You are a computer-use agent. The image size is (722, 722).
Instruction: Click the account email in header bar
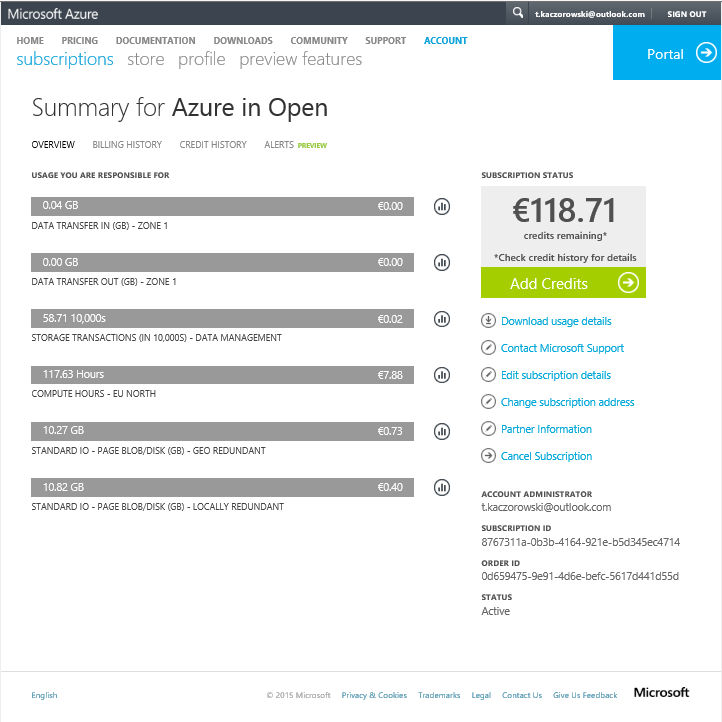(589, 14)
